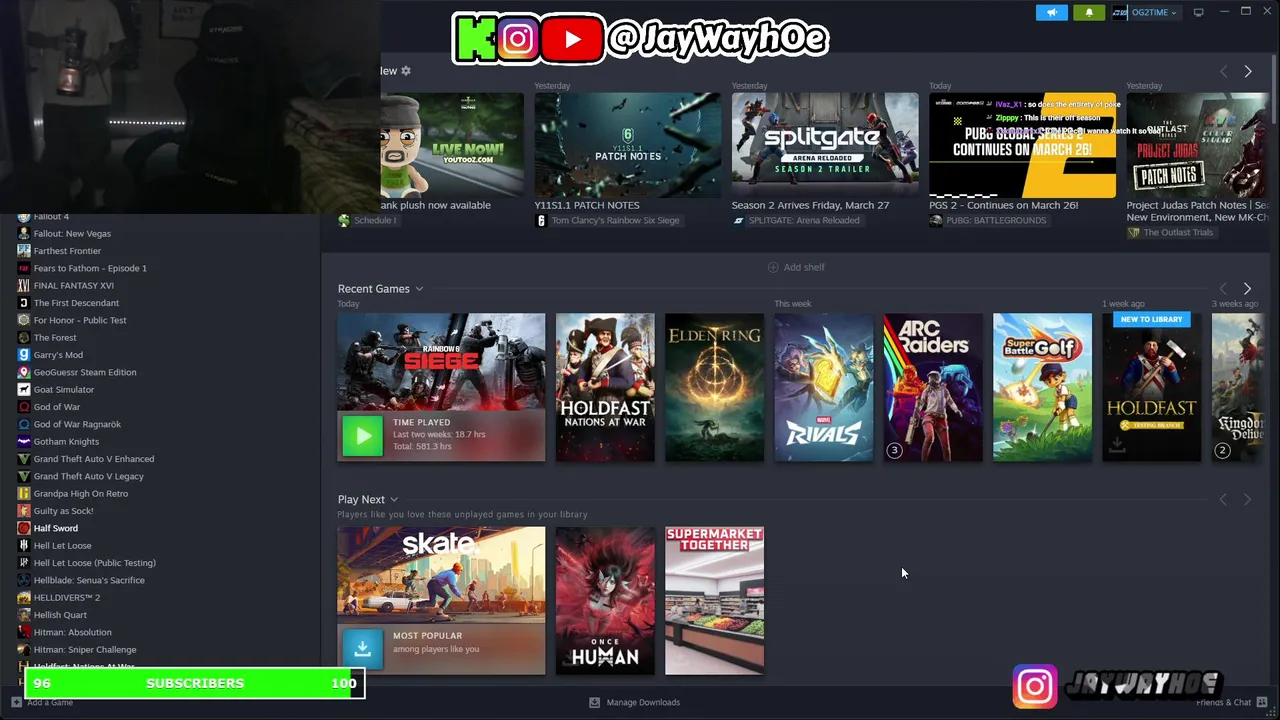Click the Garry's Mod game icon

click(24, 355)
